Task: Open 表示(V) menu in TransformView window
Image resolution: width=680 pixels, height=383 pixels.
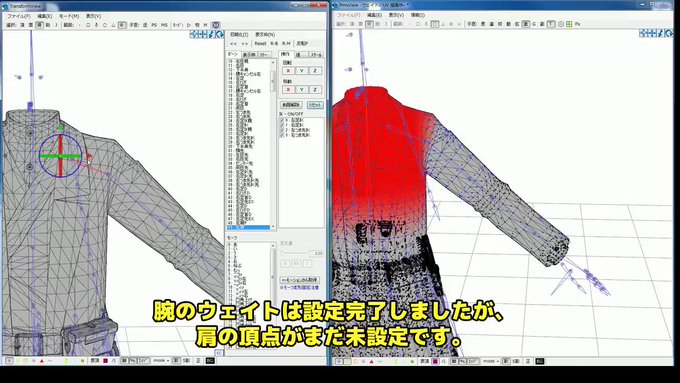Action: click(x=93, y=16)
